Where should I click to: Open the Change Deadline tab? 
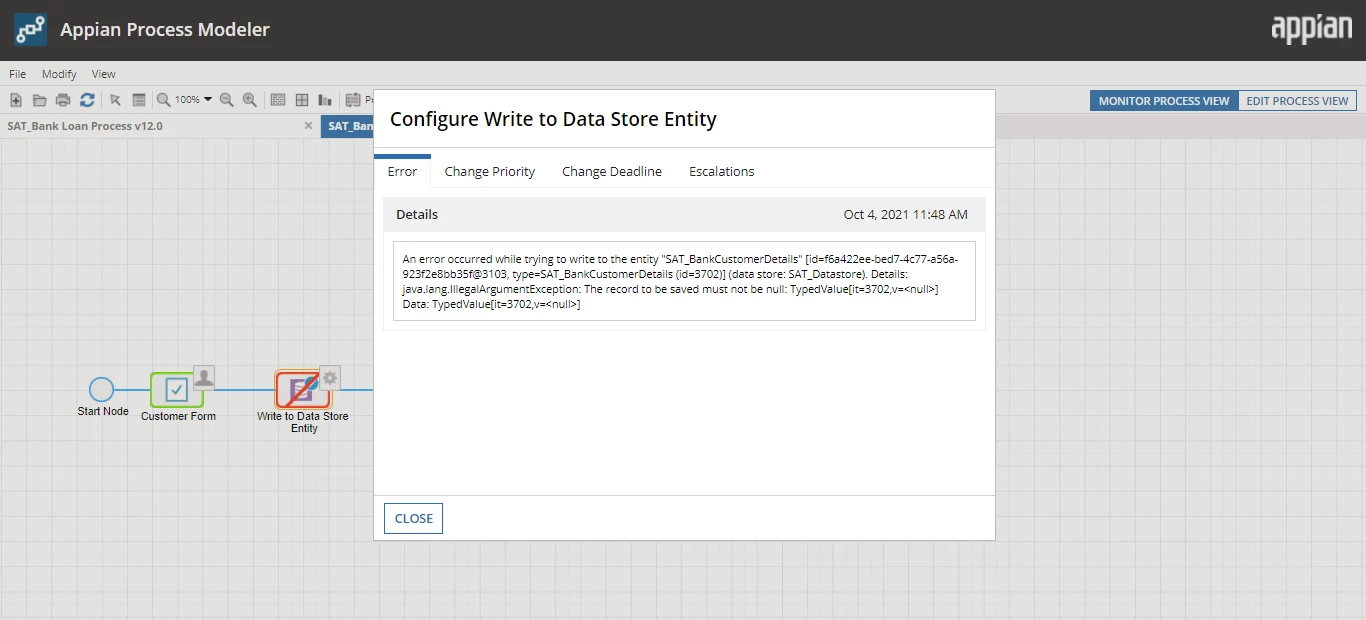pyautogui.click(x=612, y=171)
